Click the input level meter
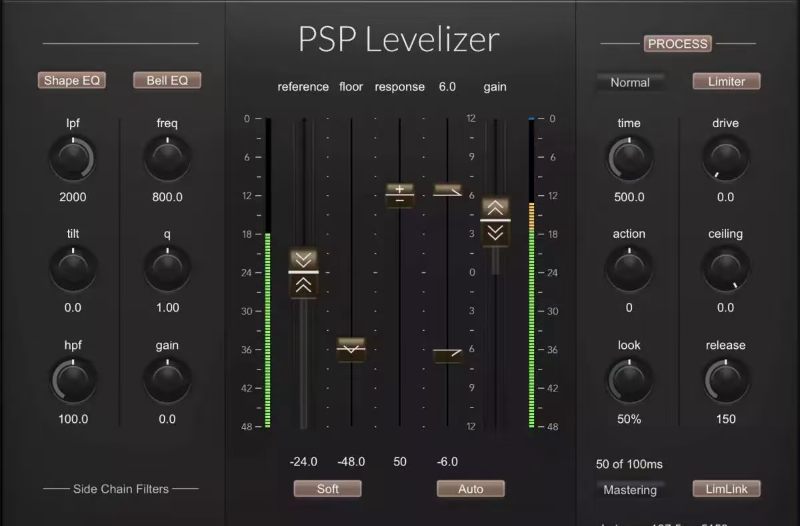800x526 pixels. coord(267,273)
